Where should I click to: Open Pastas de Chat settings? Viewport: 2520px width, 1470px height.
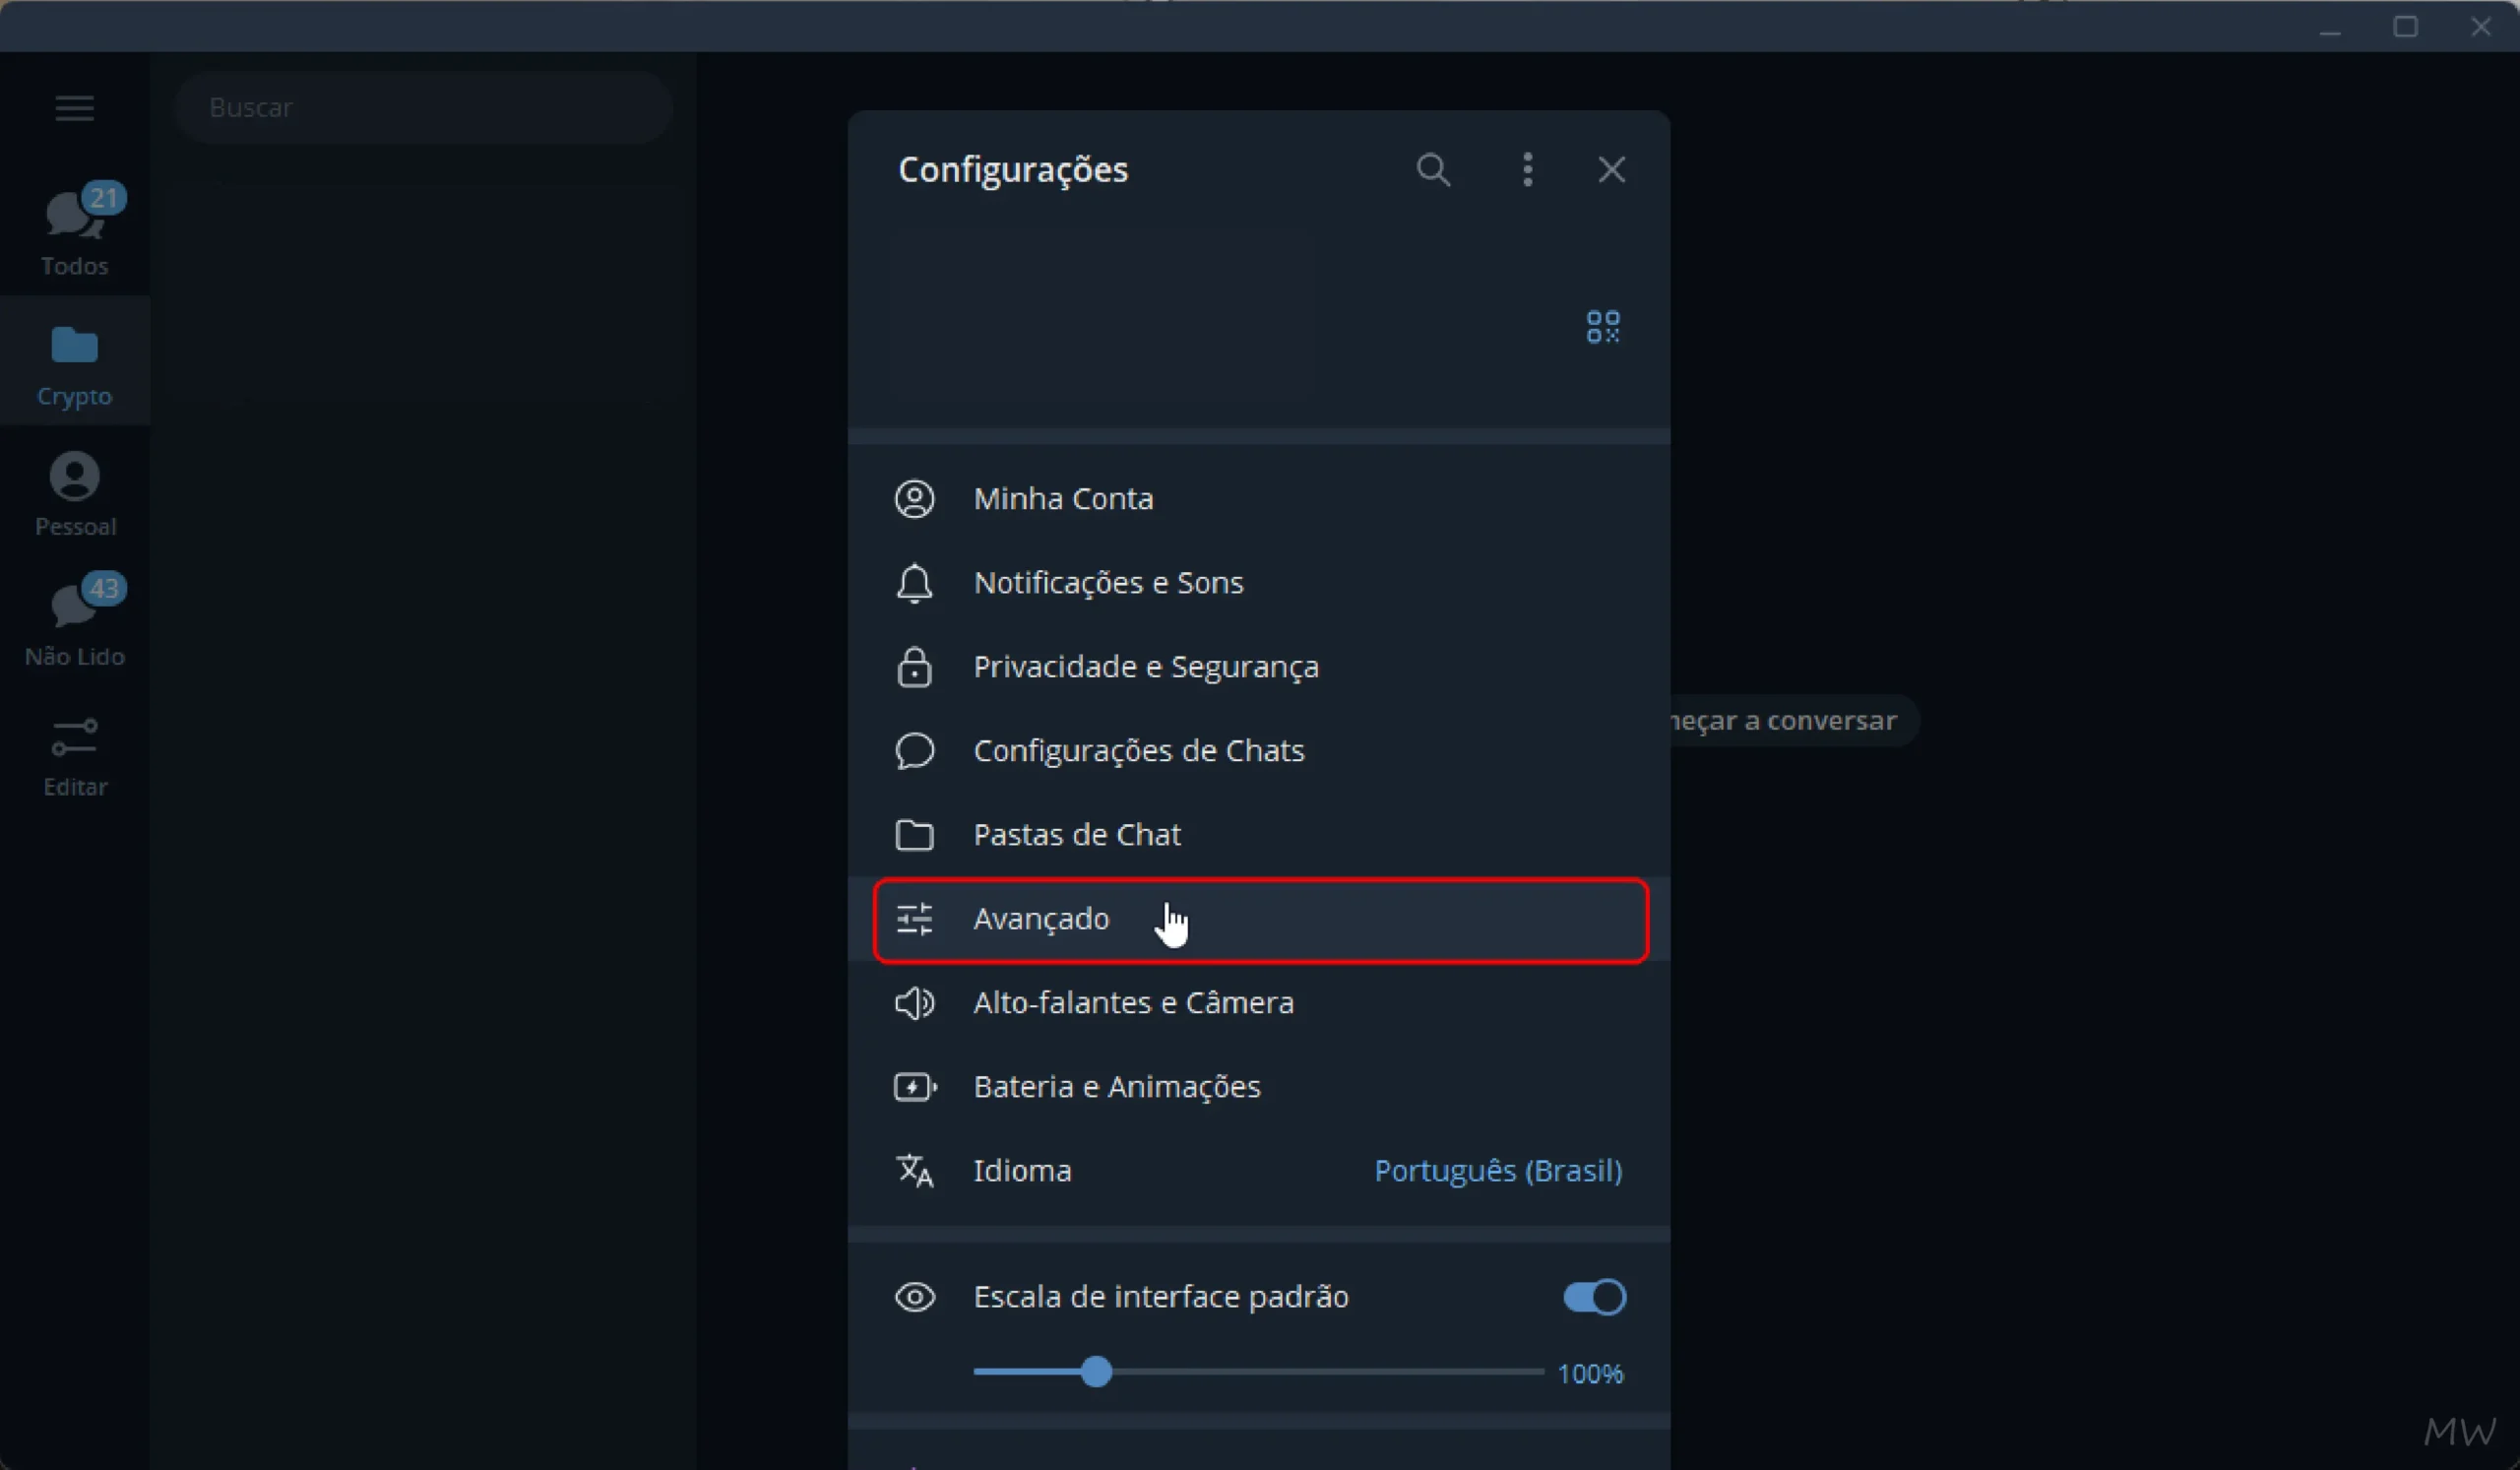coord(1259,834)
